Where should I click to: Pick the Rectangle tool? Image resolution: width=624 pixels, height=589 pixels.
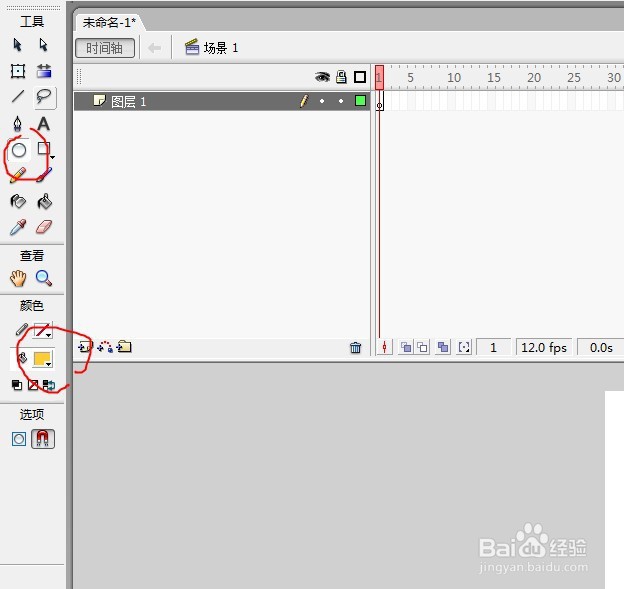pos(43,148)
